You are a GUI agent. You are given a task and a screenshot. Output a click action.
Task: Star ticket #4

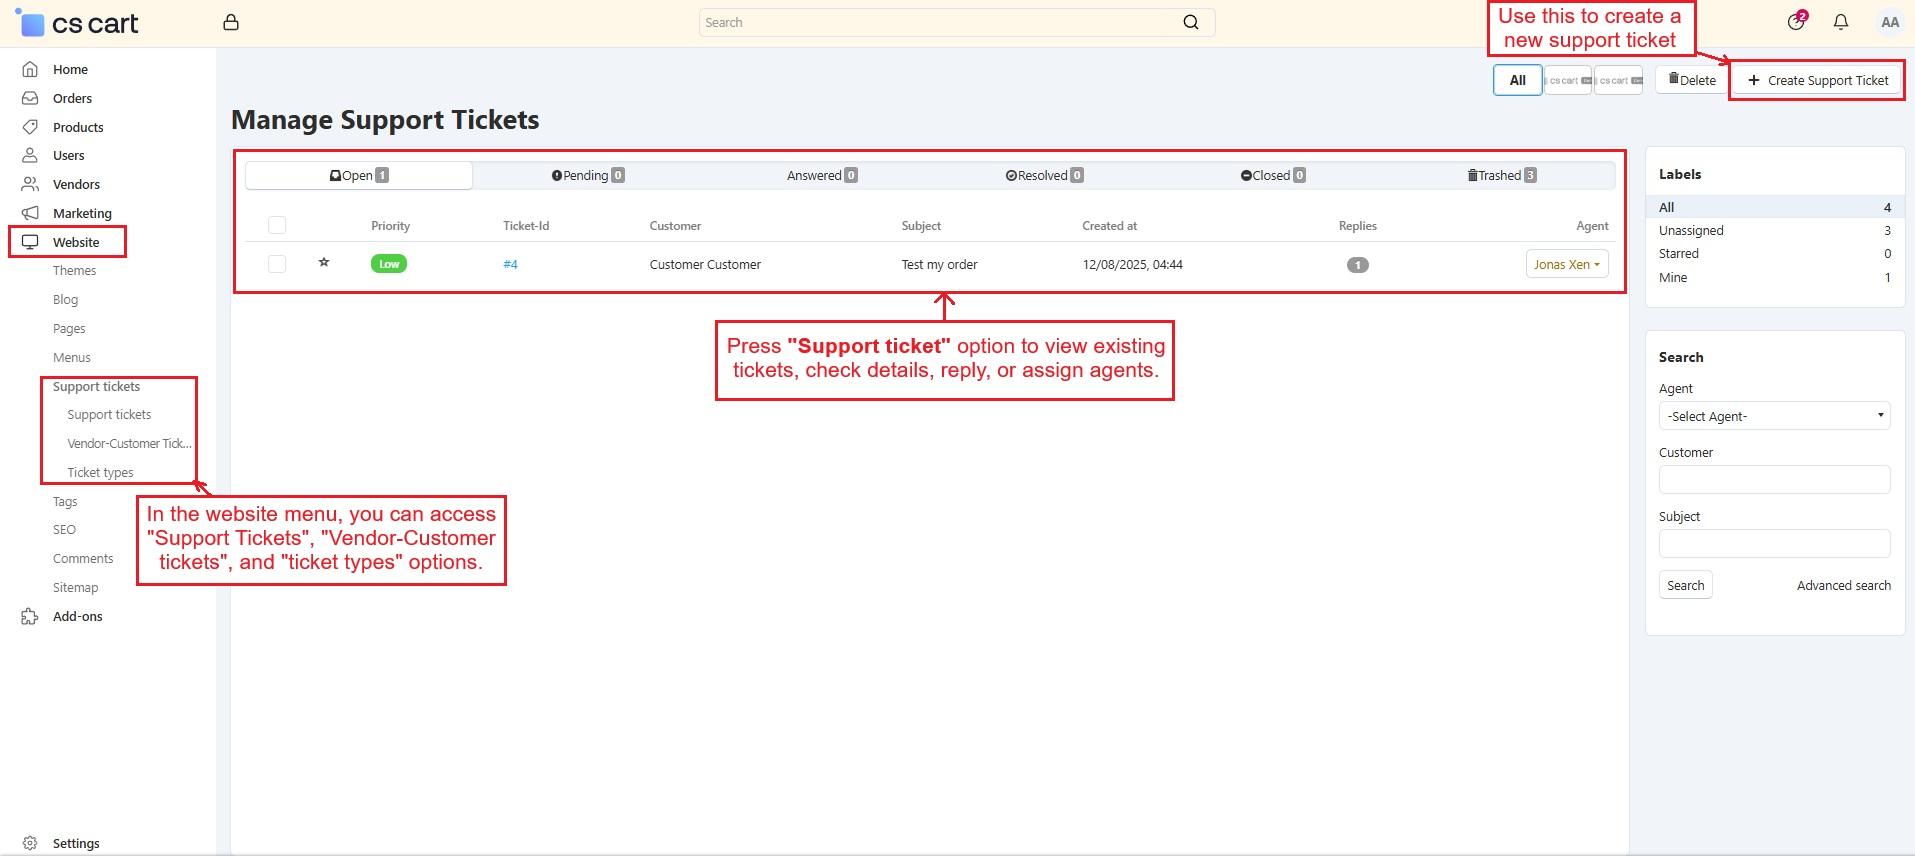324,263
